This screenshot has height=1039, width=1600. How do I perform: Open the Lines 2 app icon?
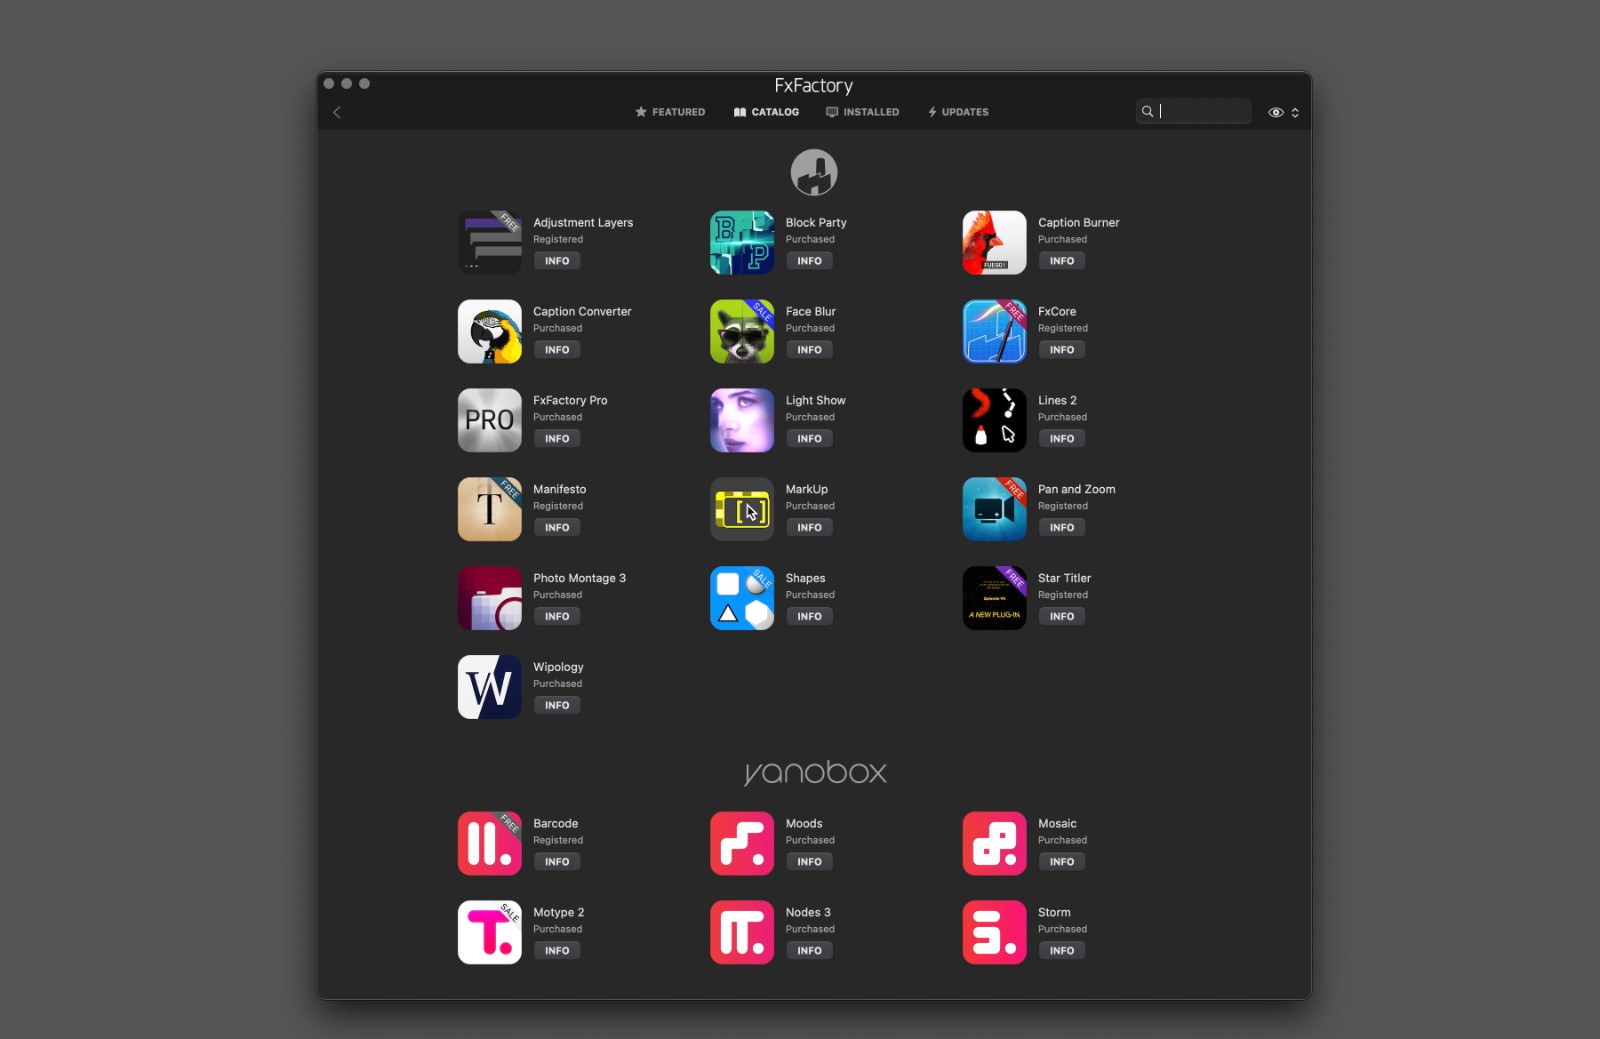click(x=995, y=421)
